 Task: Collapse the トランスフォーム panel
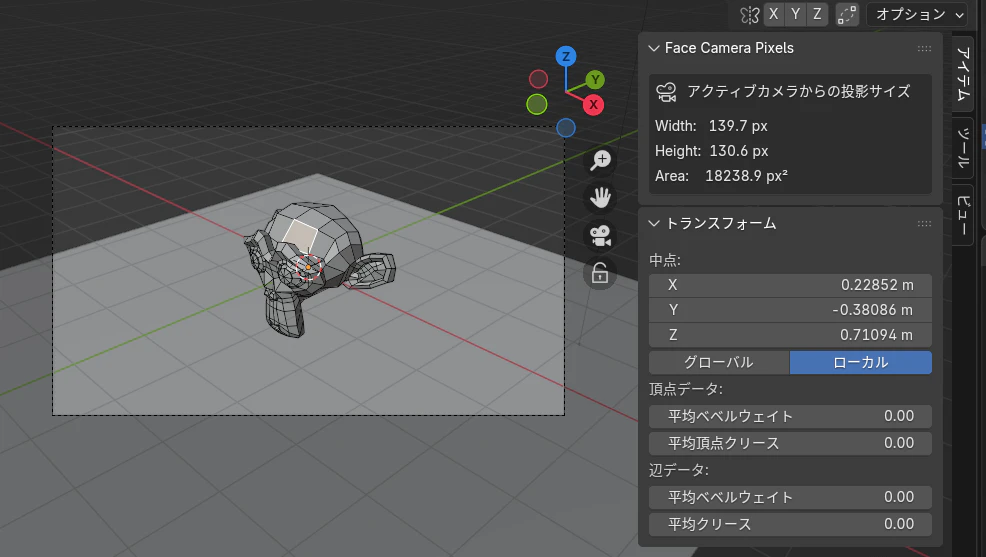pos(654,223)
